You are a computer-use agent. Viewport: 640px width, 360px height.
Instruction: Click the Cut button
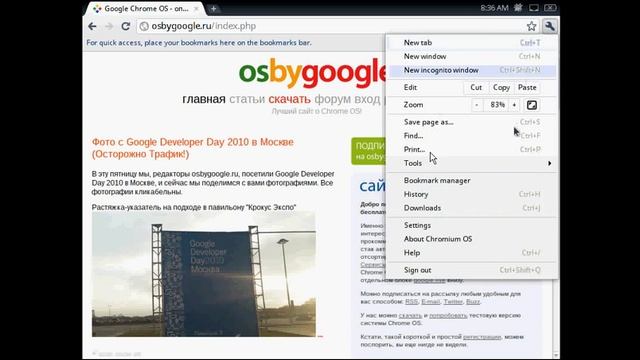click(476, 87)
